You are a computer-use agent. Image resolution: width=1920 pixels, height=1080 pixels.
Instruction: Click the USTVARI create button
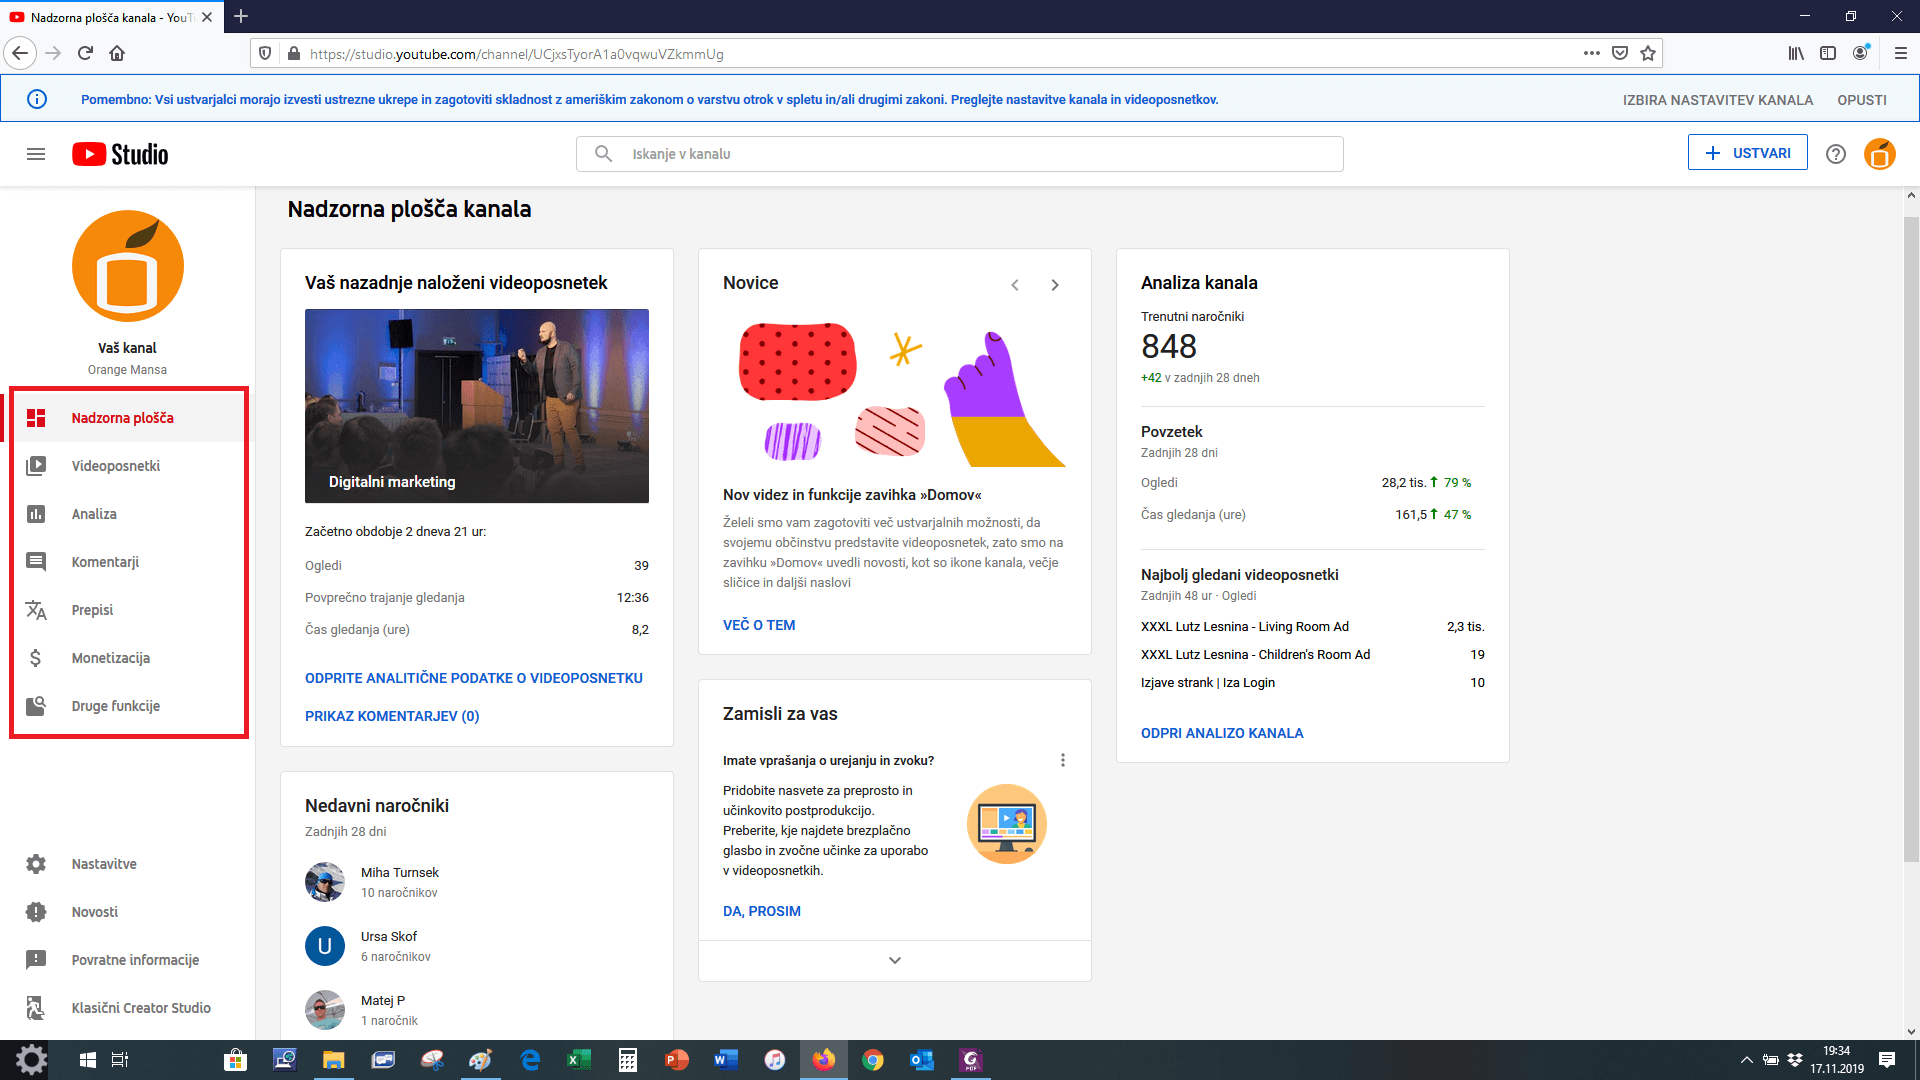(x=1747, y=153)
